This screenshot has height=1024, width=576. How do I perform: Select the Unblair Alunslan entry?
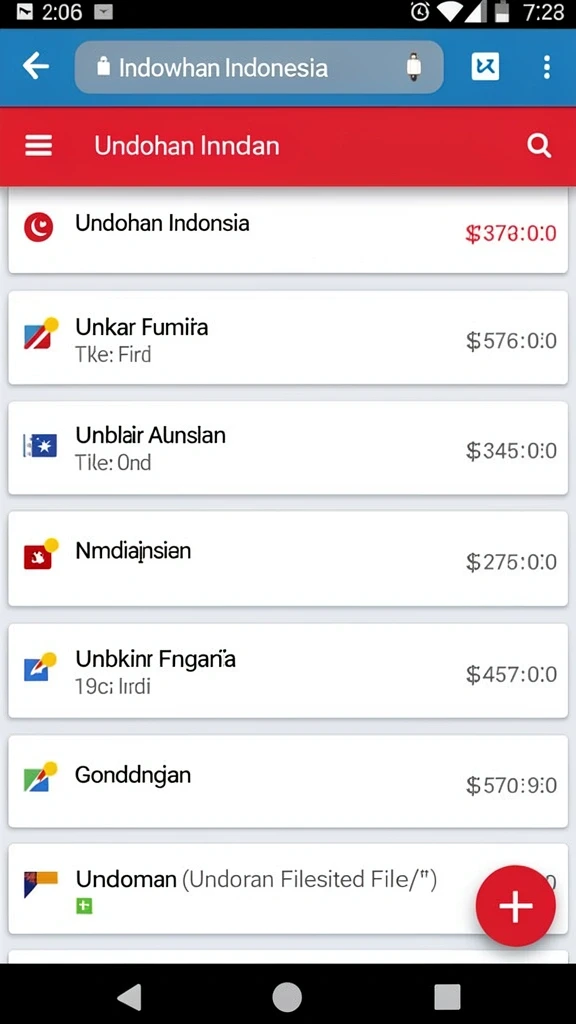(288, 448)
